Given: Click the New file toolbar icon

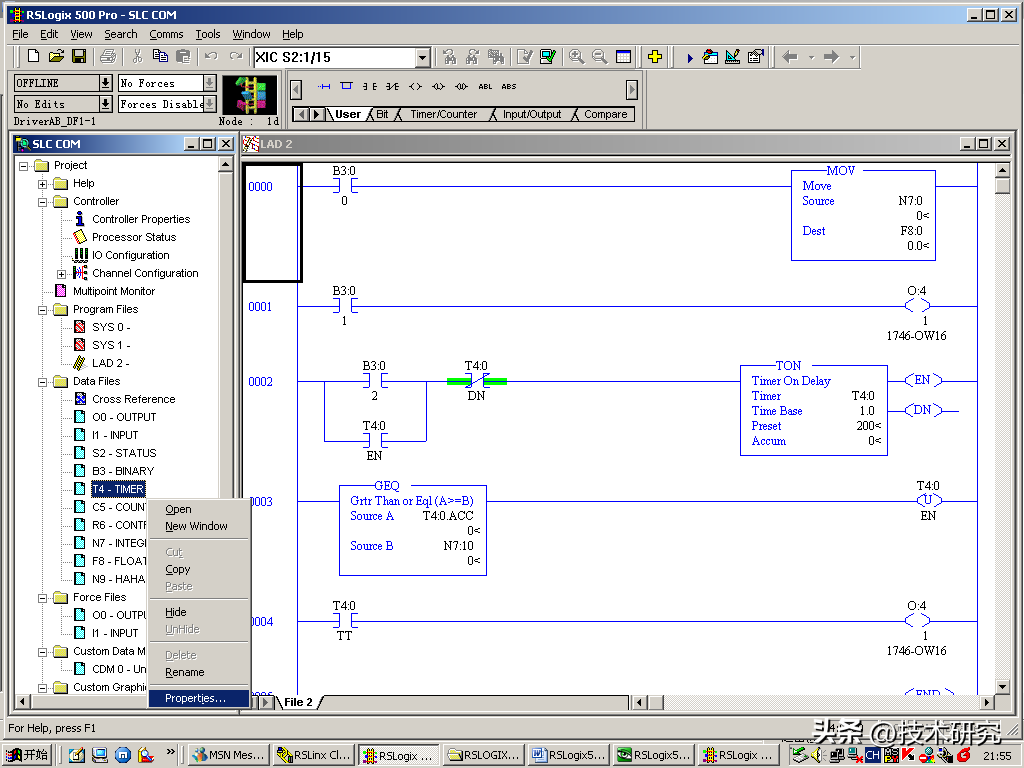Looking at the screenshot, I should [x=34, y=57].
